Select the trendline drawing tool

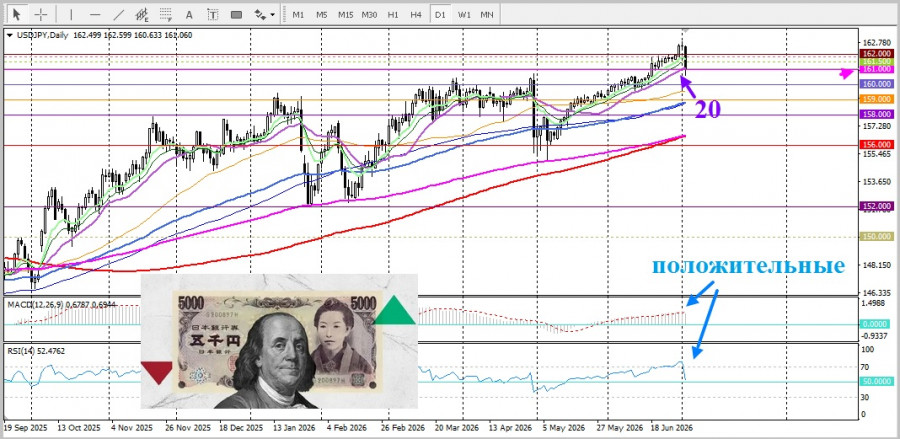tap(119, 14)
